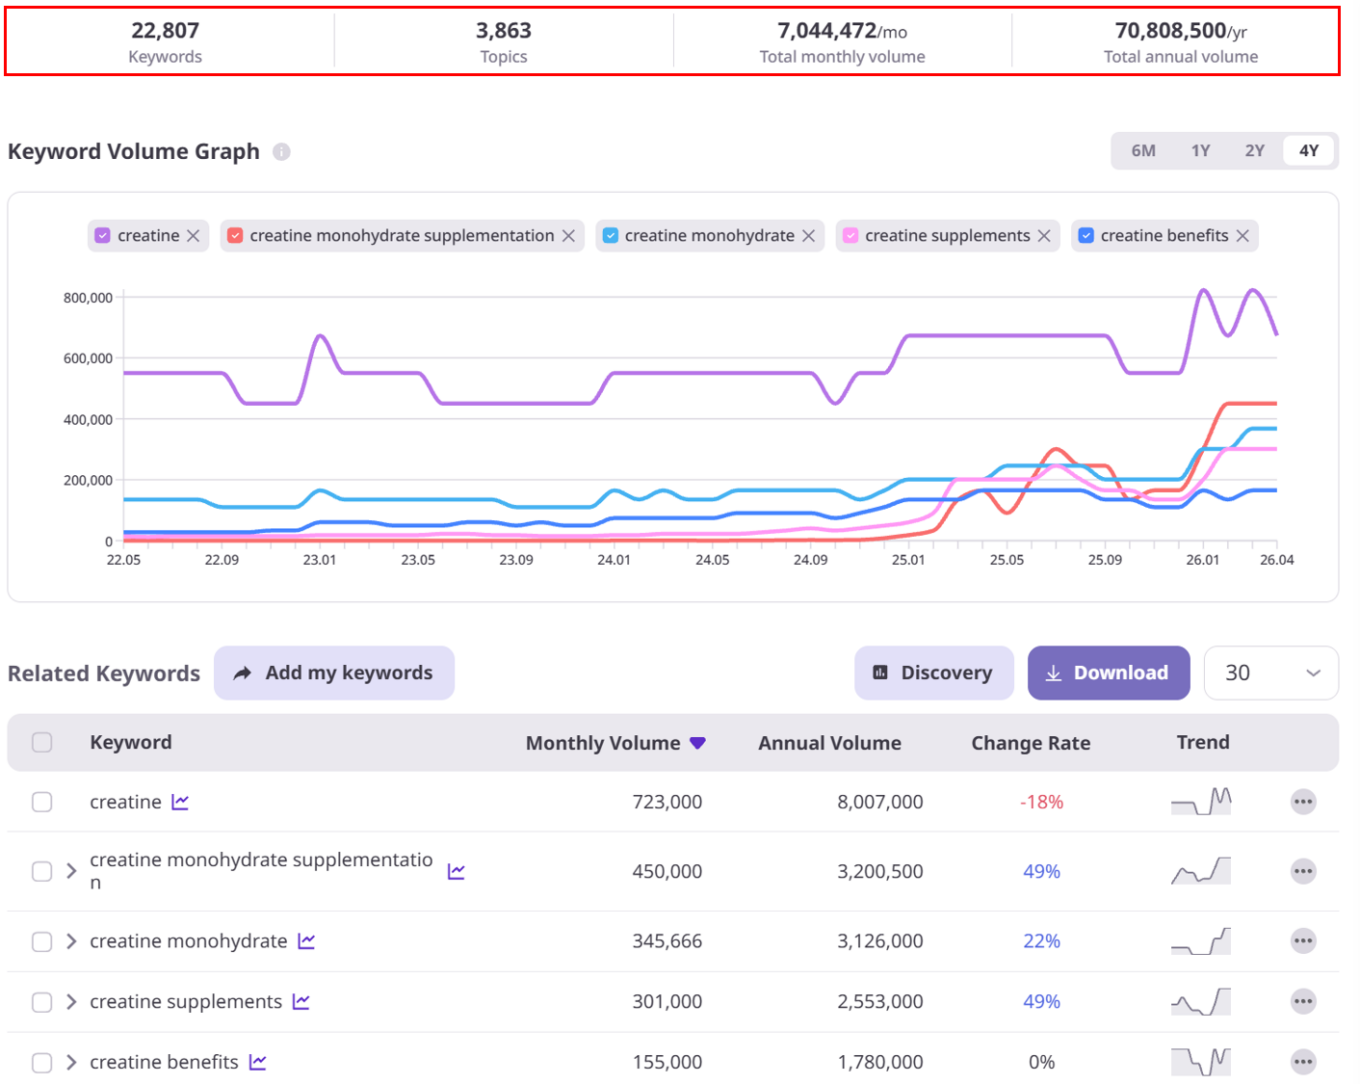
Task: Click chart icon next to creatine monohydrate
Action: [x=306, y=941]
